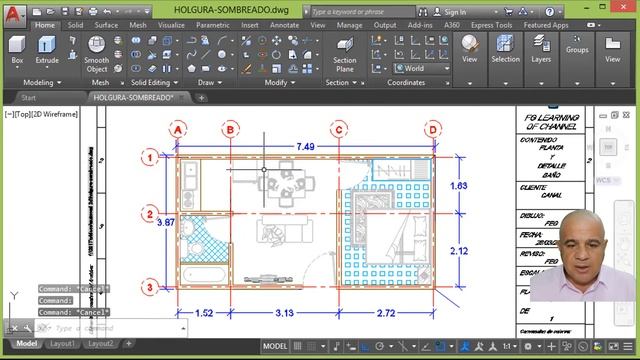Click the Save icon in quick access toolbar

[x=64, y=12]
